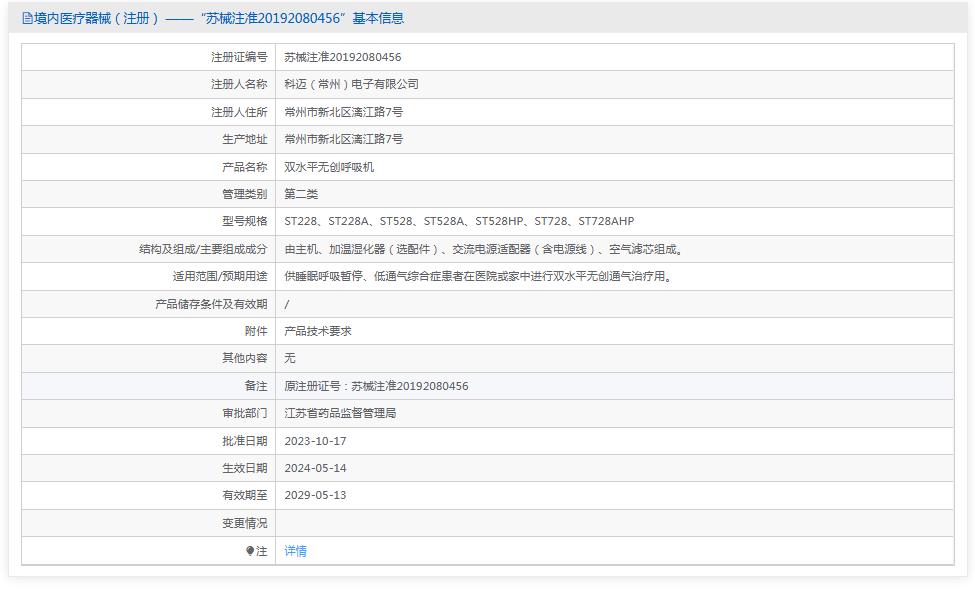Viewport: 975px width, 592px height.
Task: Select the expiry date 2029-05-13
Action: (320, 495)
